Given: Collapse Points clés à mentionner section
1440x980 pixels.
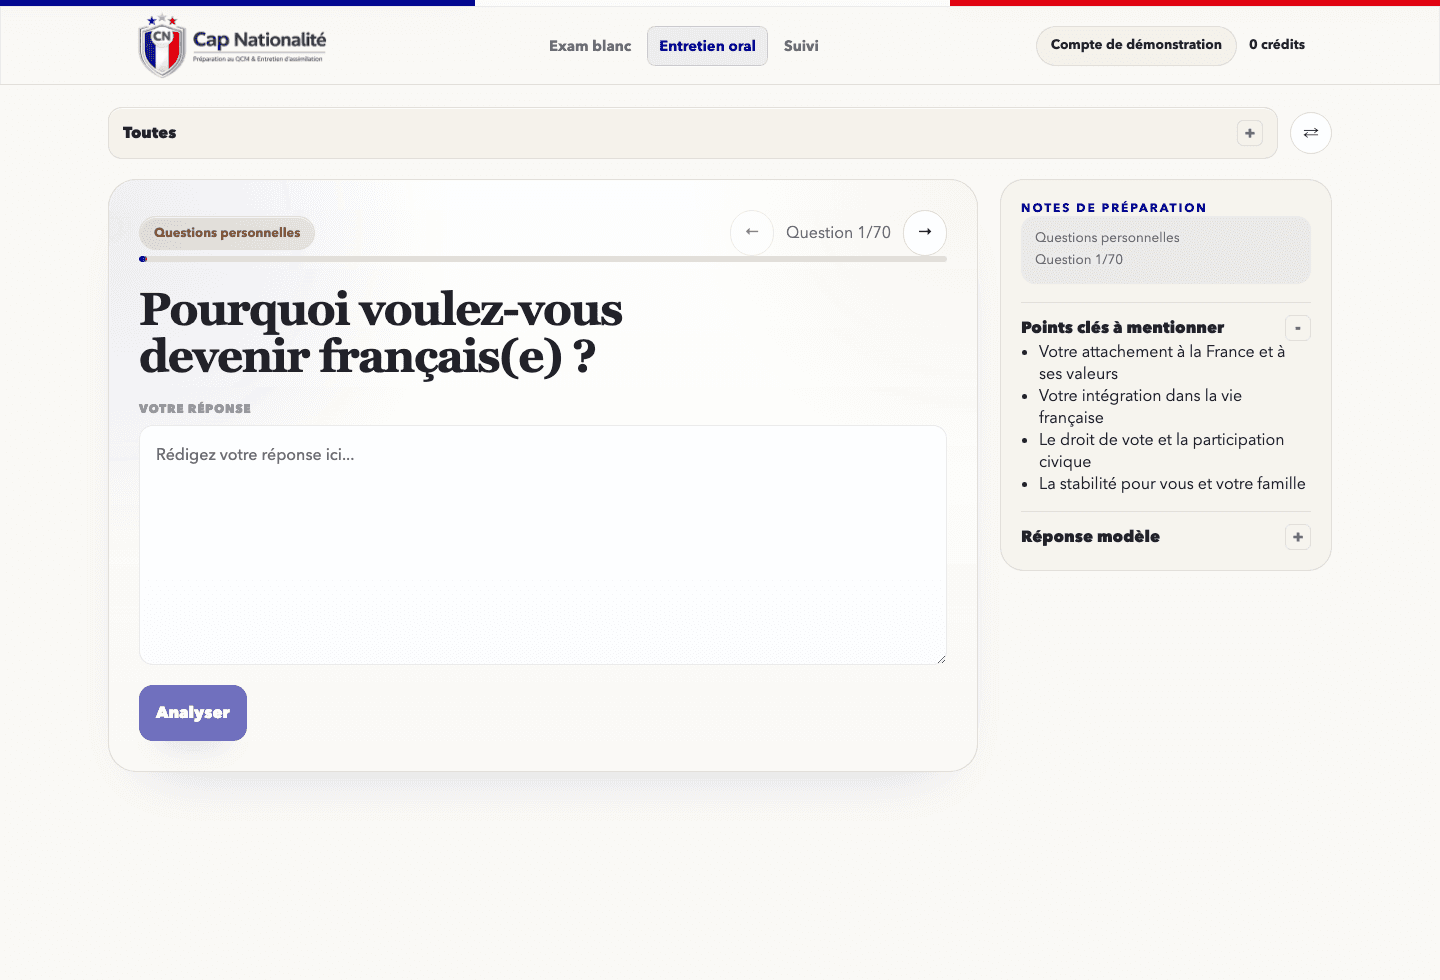Looking at the screenshot, I should click(x=1298, y=328).
